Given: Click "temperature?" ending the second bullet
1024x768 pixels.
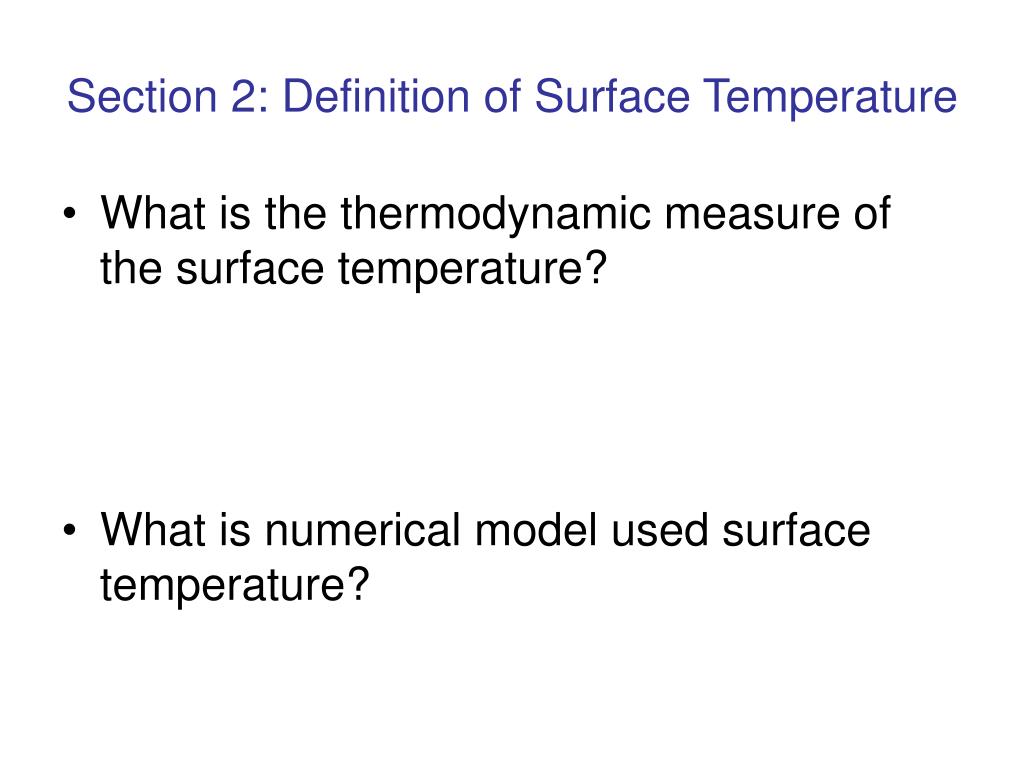Looking at the screenshot, I should 234,586.
